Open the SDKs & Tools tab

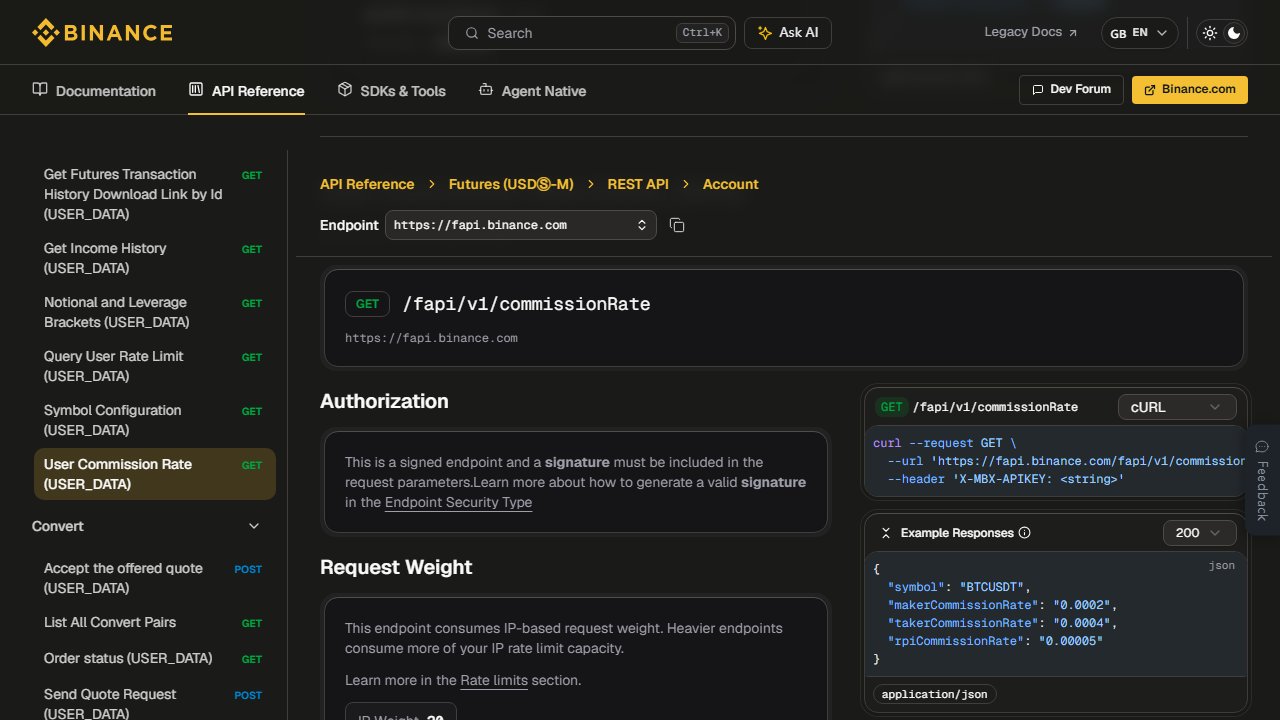[x=391, y=91]
